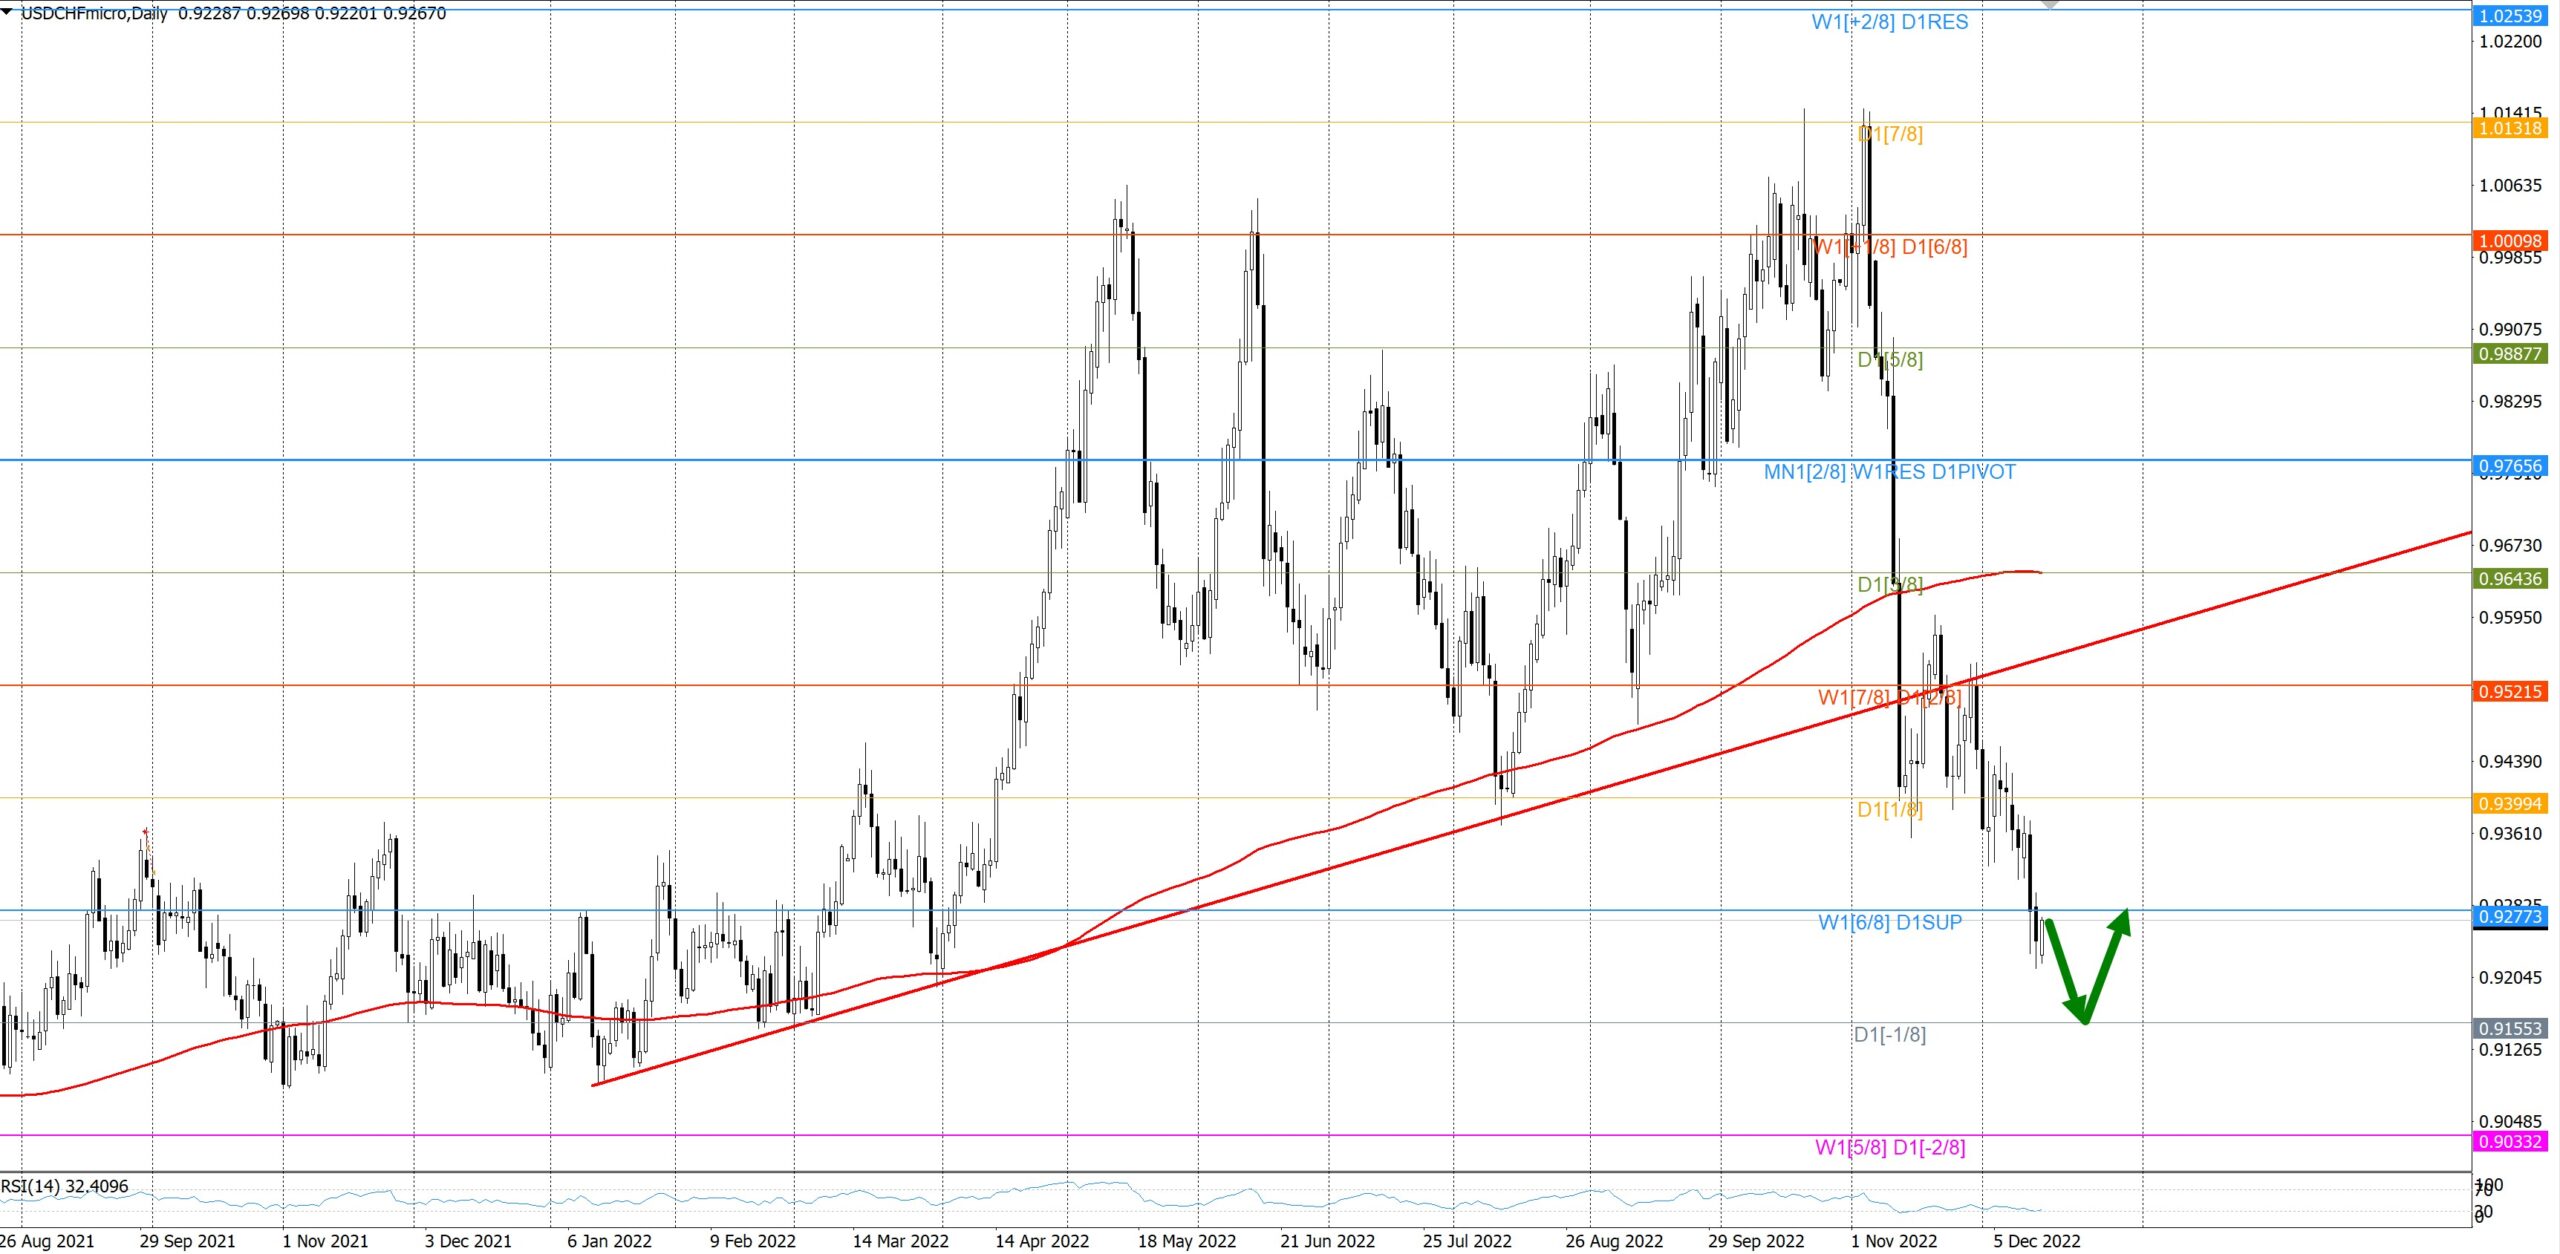The width and height of the screenshot is (2560, 1254).
Task: Click the magenta 0.90332 price level tag
Action: pos(2510,1142)
